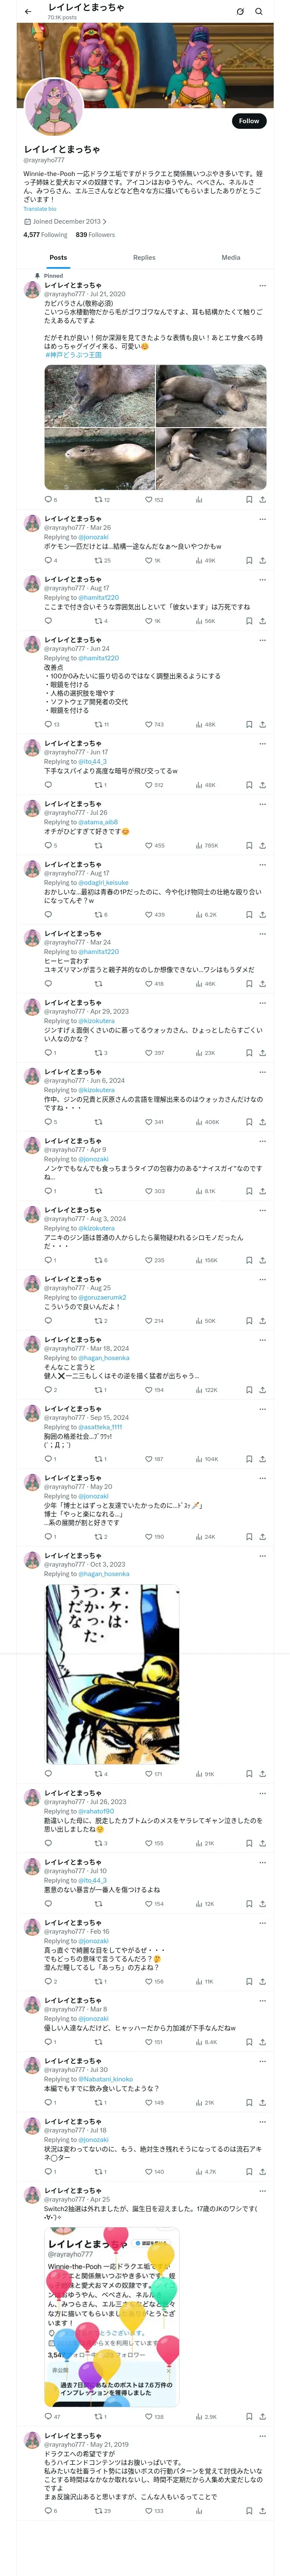Open the search icon in the header
Screen dimensions: 290x2576
[x=259, y=12]
